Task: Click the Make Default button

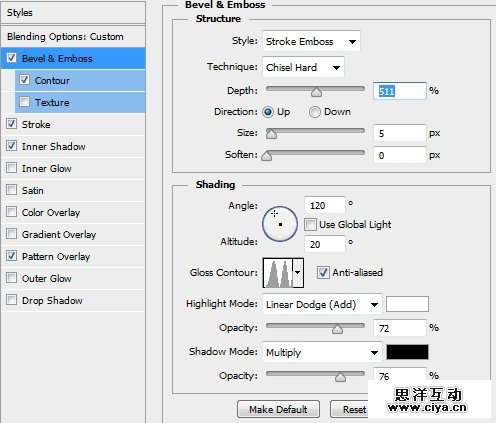Action: 278,409
